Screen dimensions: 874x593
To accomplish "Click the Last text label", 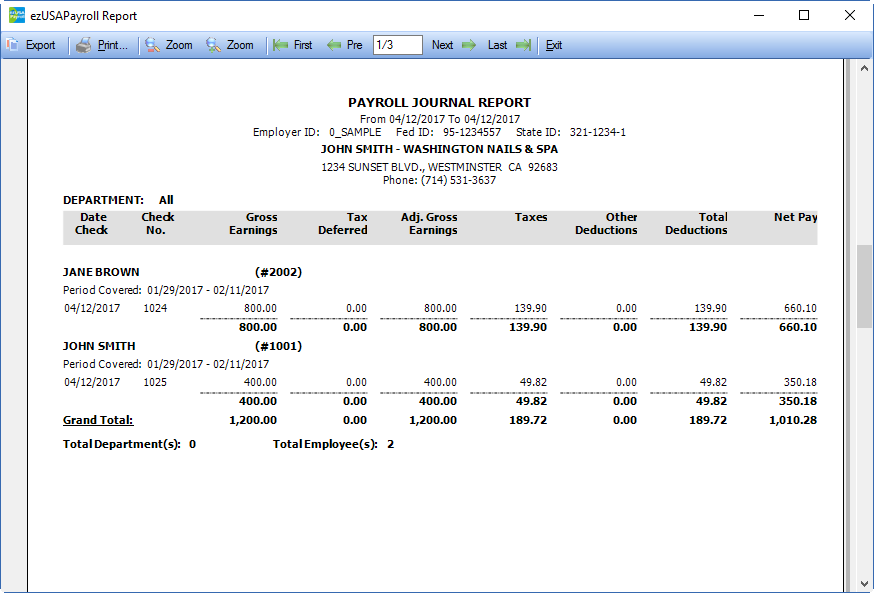I will point(497,45).
